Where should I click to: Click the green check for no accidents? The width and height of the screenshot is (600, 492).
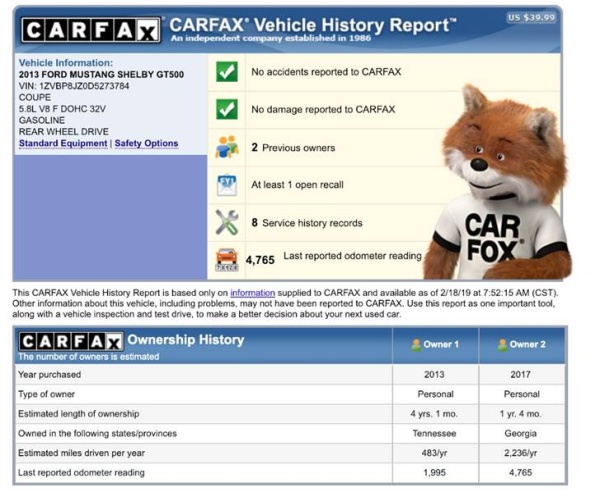[227, 72]
